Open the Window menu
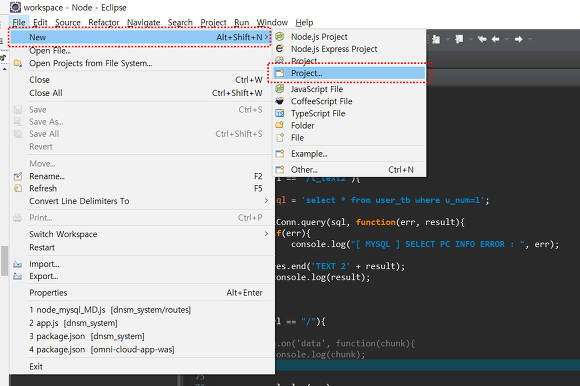 (272, 23)
